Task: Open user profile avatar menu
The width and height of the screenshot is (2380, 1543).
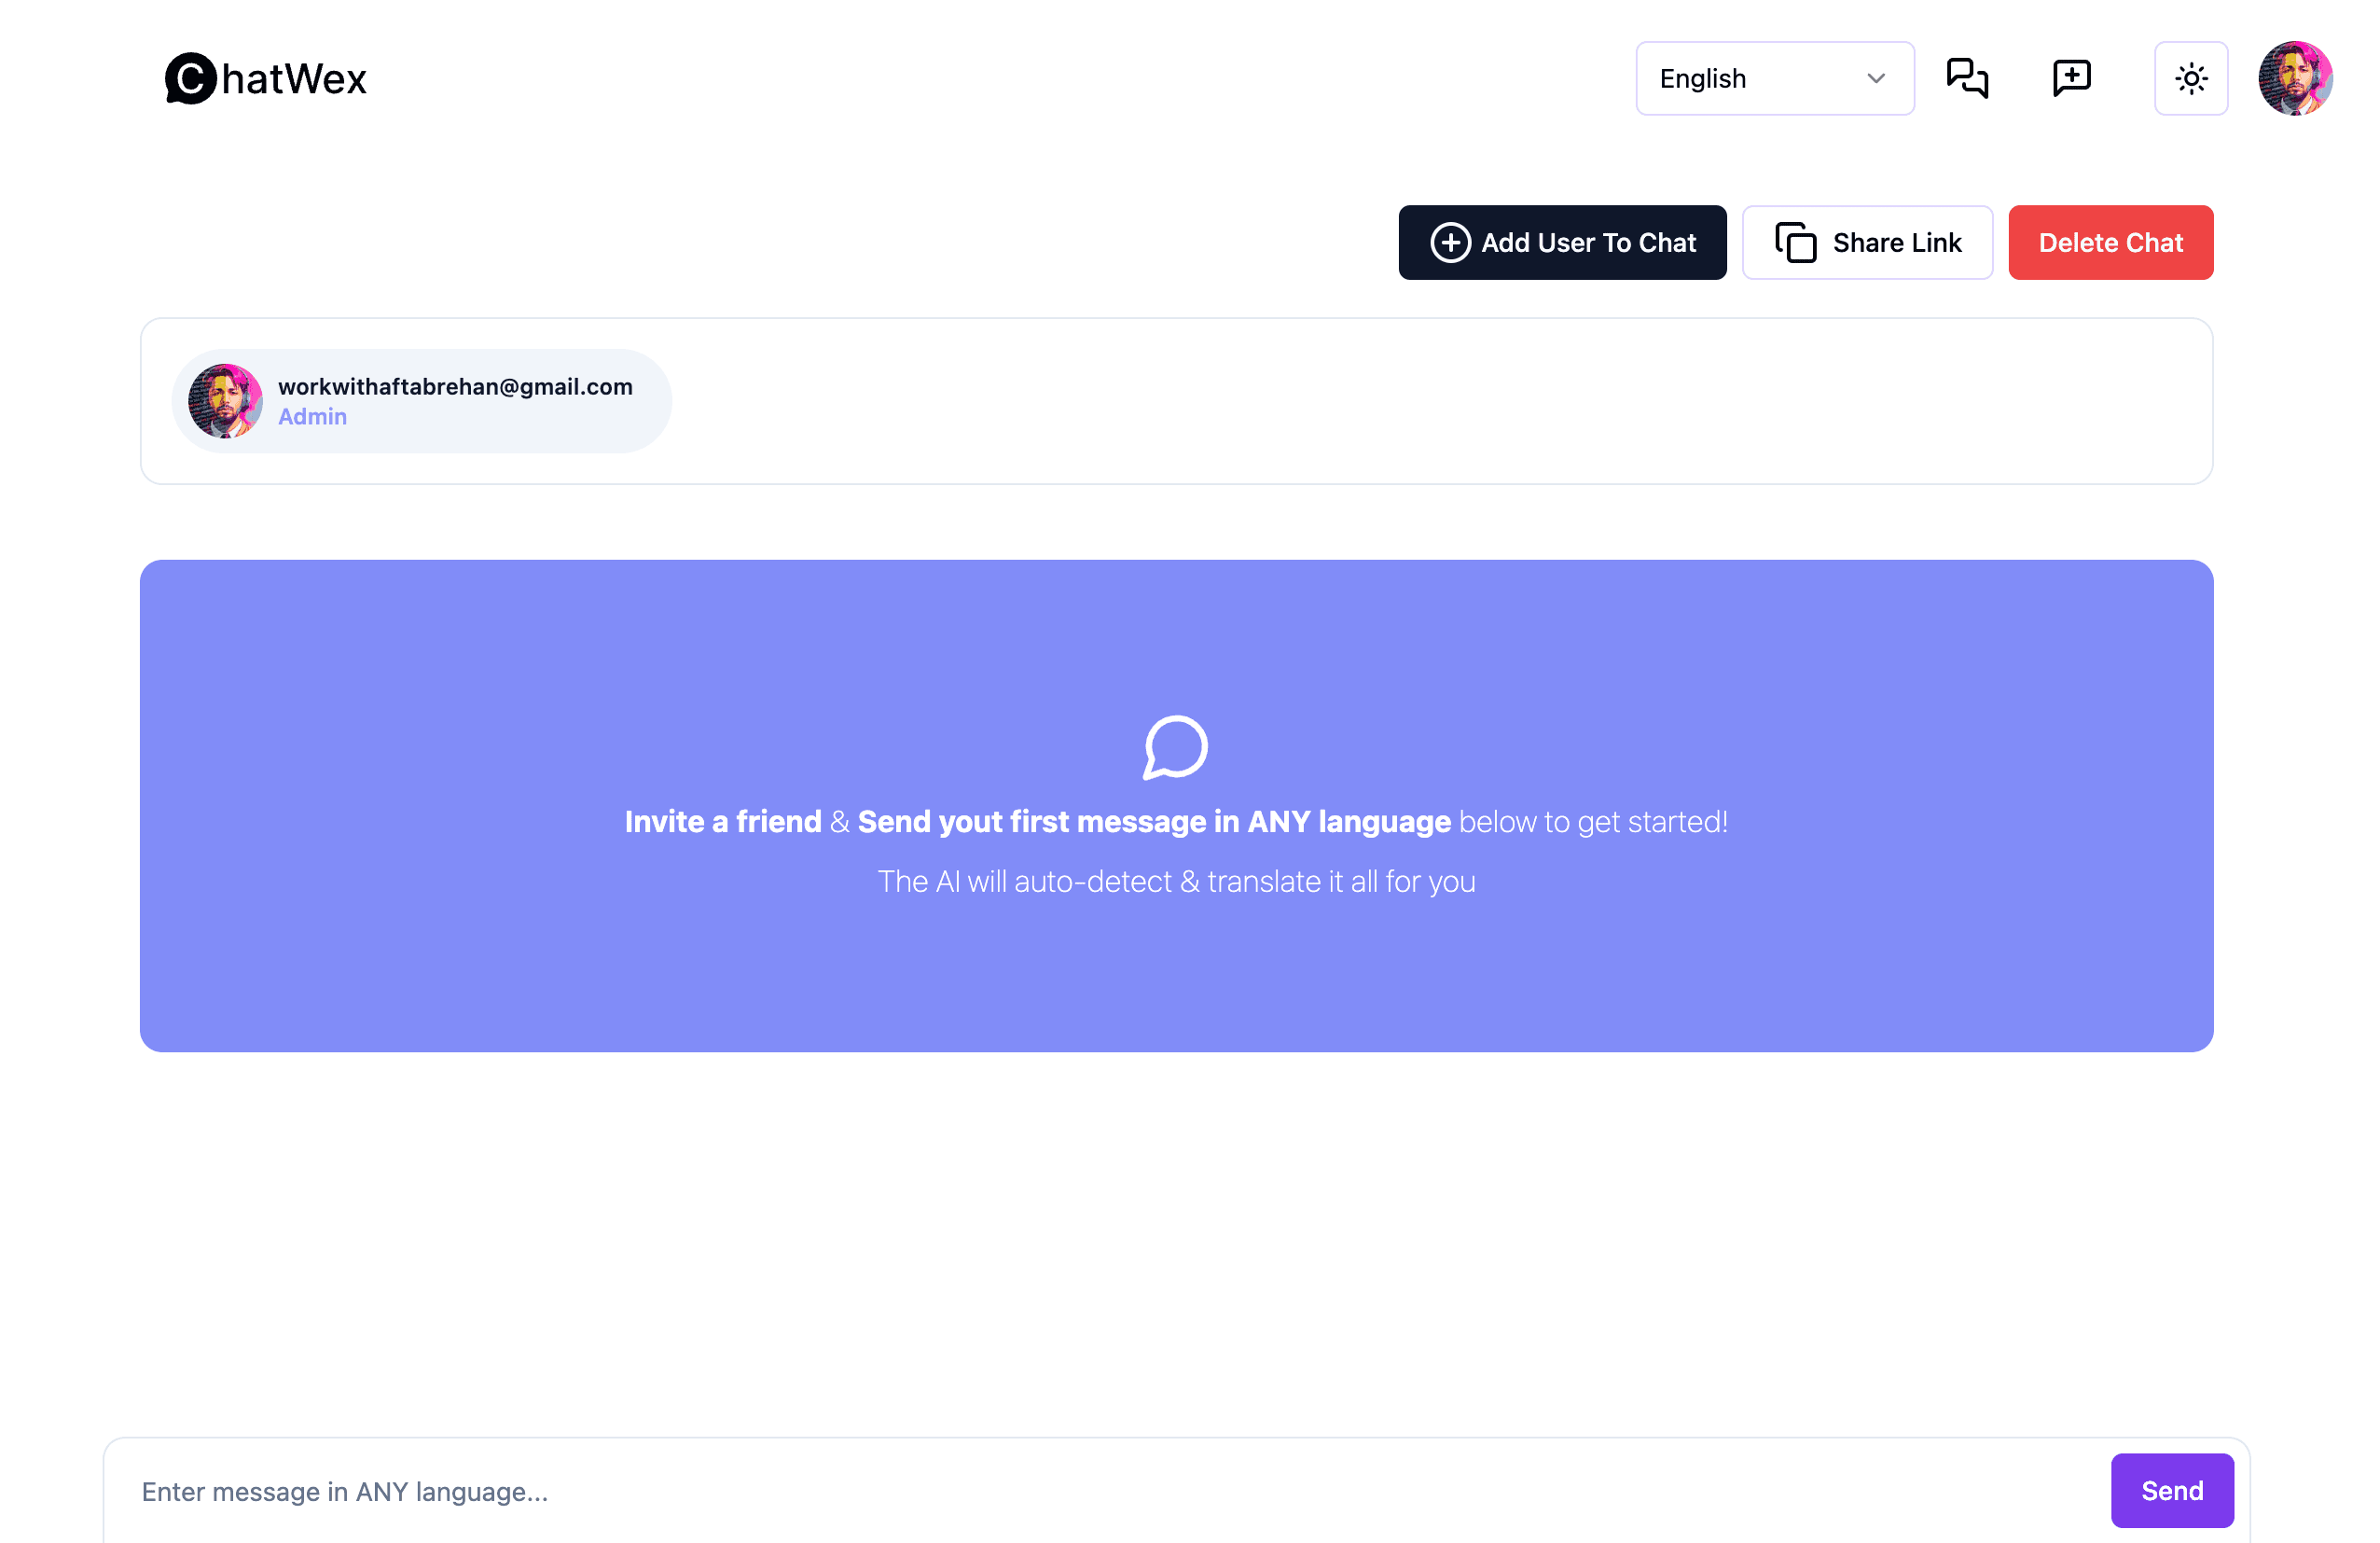Action: tap(2293, 76)
